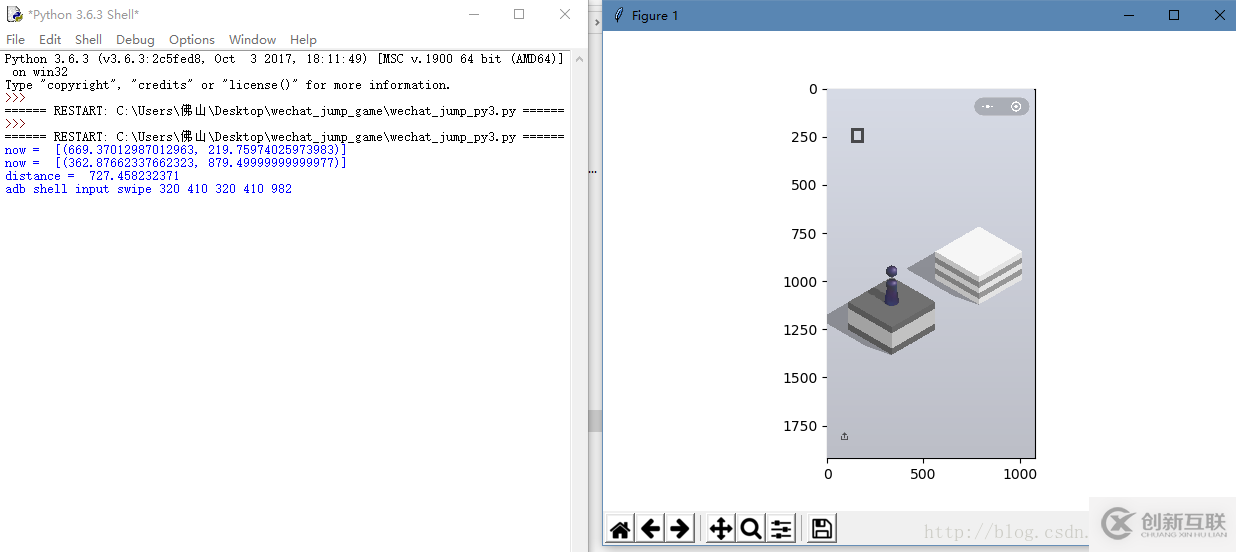The image size is (1236, 552).
Task: Minimize the Python Shell window
Action: pos(475,14)
